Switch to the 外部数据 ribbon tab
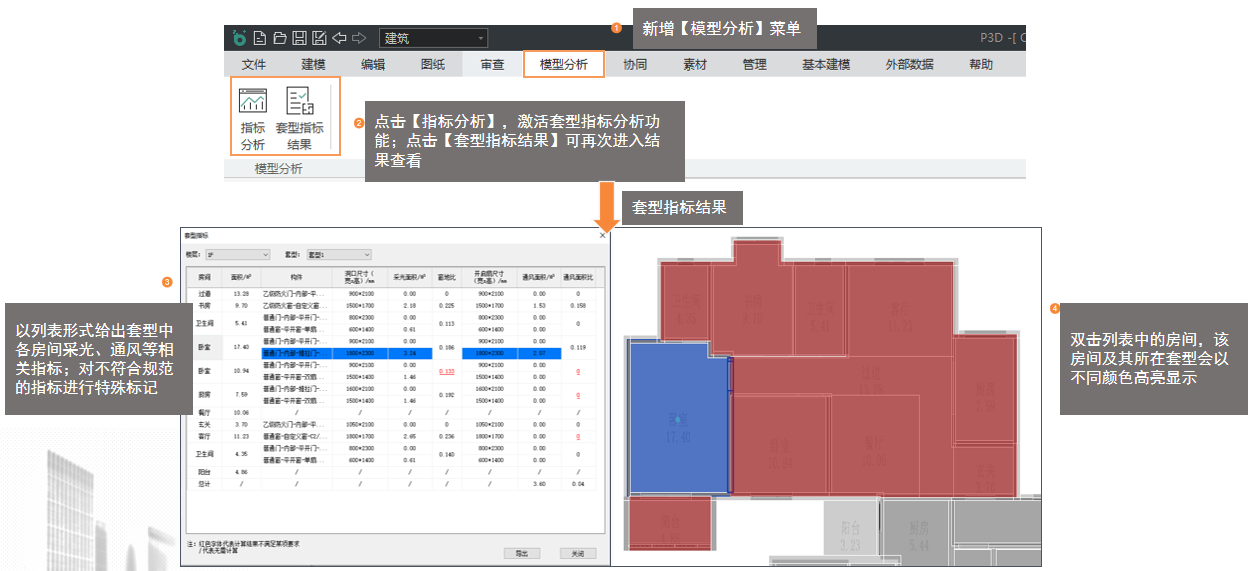Viewport: 1256px width, 571px height. [x=909, y=64]
